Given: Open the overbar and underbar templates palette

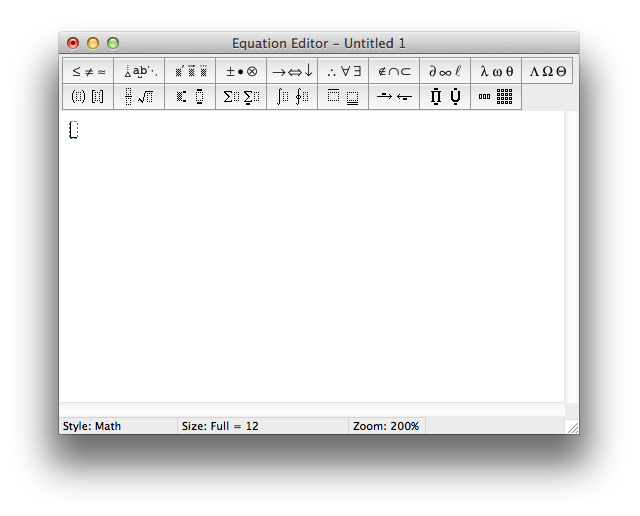Looking at the screenshot, I should (343, 97).
